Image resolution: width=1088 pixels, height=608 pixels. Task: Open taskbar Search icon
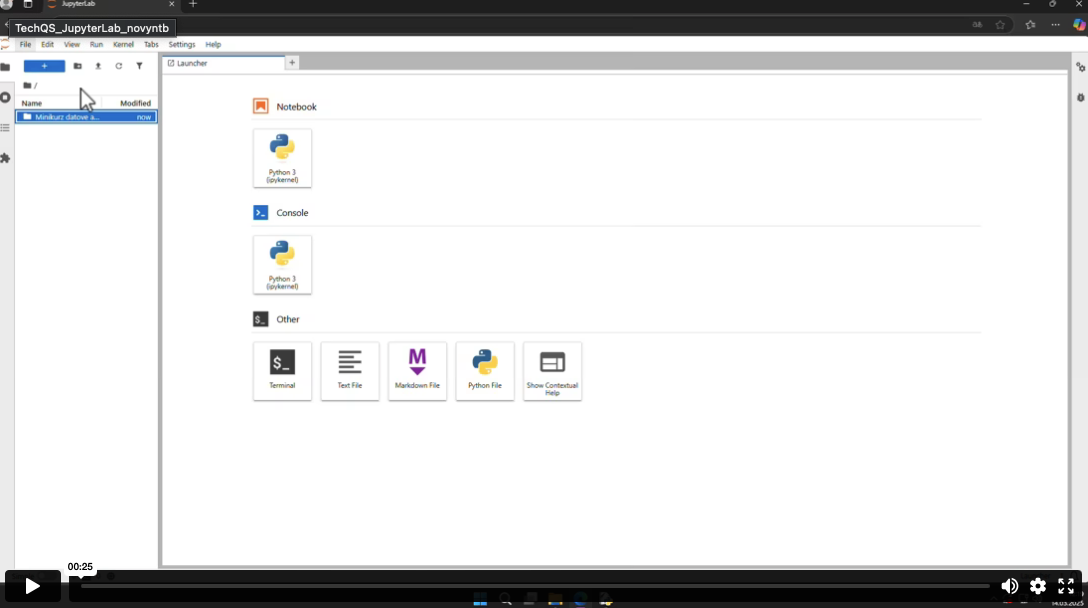point(505,601)
